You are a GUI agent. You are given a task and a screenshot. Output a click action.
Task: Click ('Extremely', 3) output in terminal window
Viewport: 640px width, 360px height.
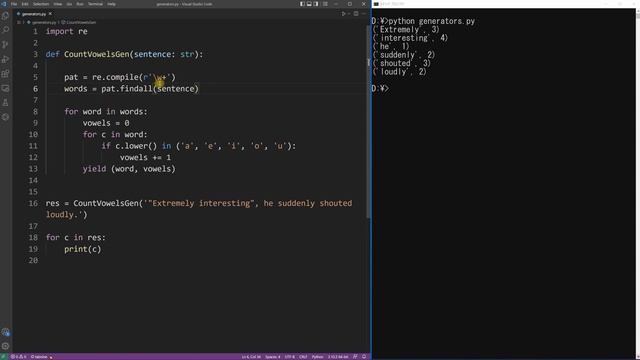pyautogui.click(x=406, y=30)
